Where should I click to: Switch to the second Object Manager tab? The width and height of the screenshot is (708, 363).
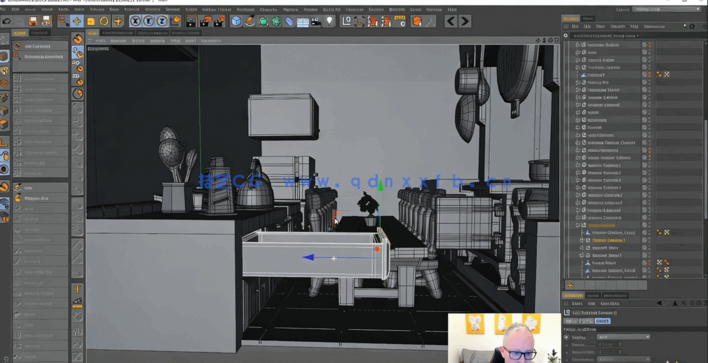tap(587, 19)
